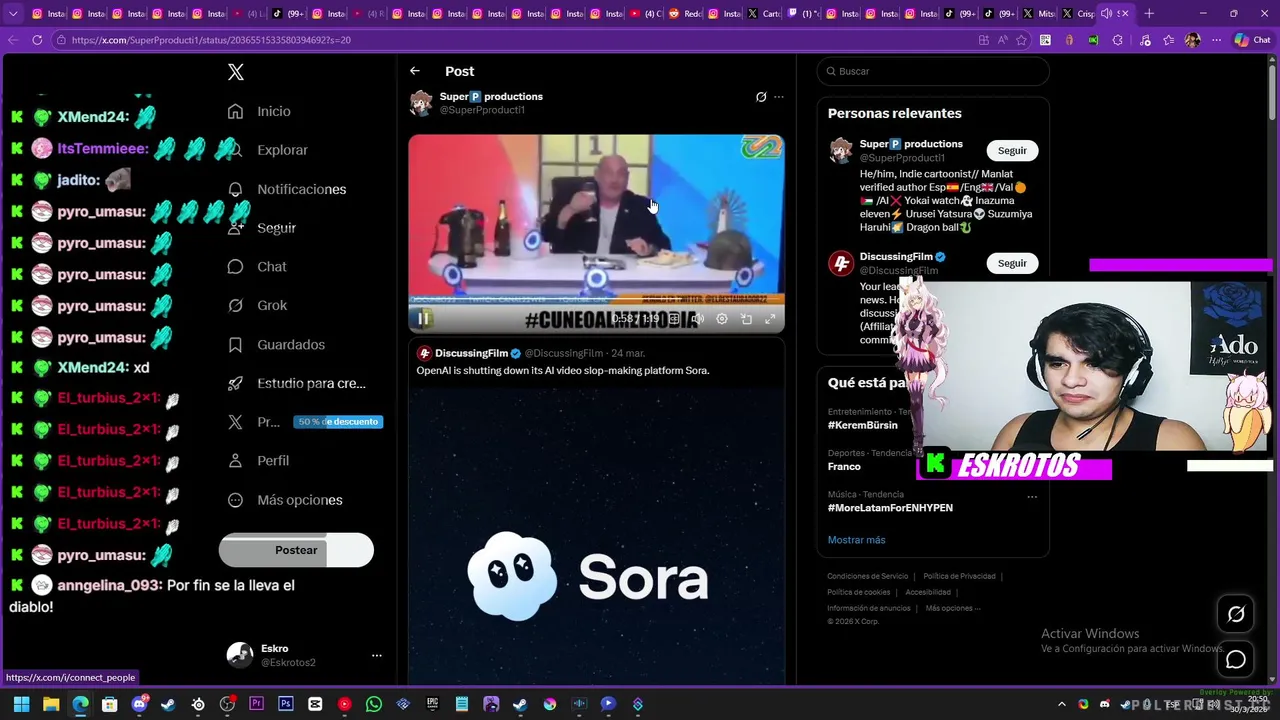Click the browser address bar URL
This screenshot has height=720, width=1280.
point(211,40)
